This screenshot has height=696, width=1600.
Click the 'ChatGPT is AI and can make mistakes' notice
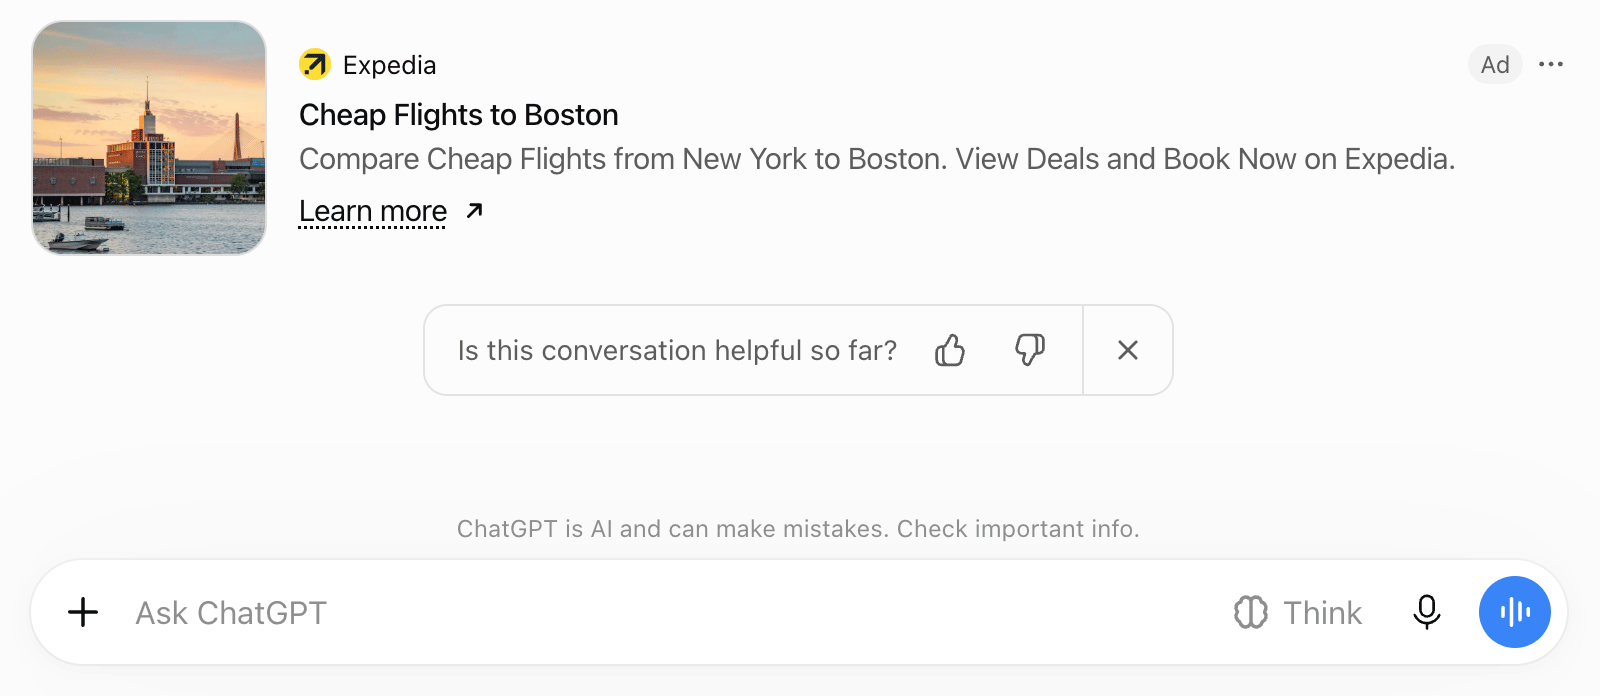pyautogui.click(x=798, y=529)
